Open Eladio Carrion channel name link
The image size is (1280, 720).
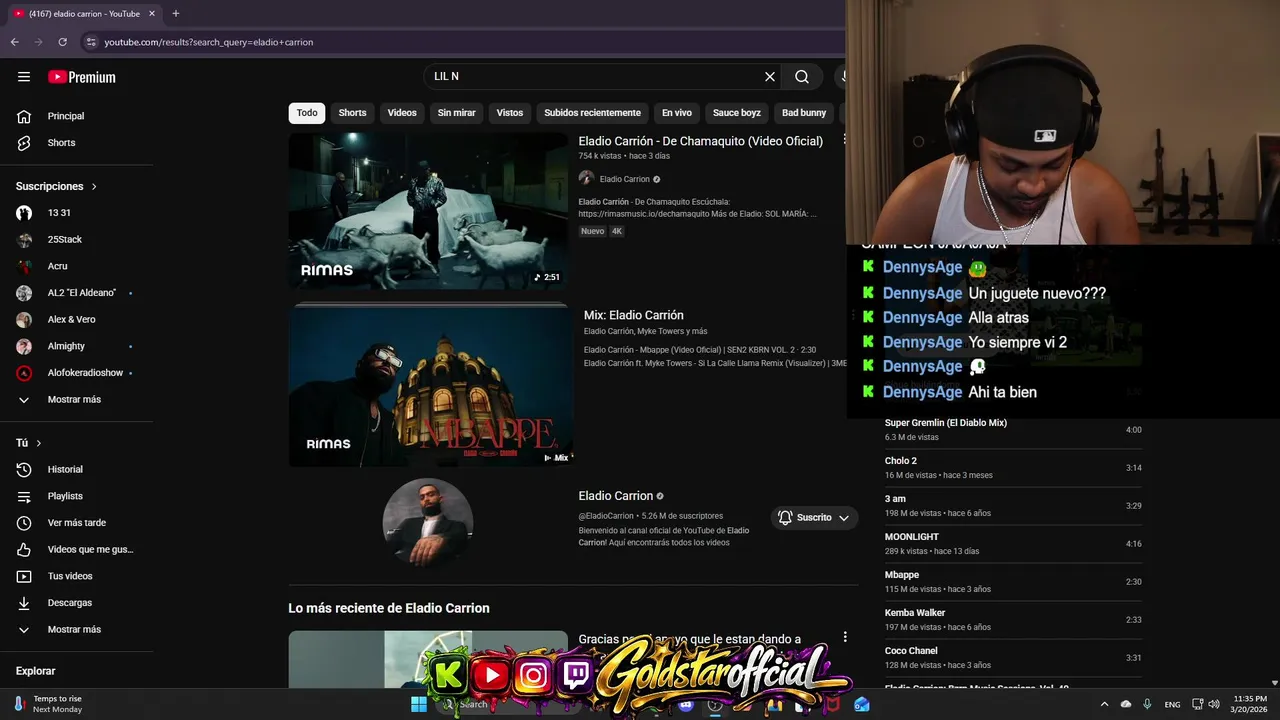coord(615,496)
